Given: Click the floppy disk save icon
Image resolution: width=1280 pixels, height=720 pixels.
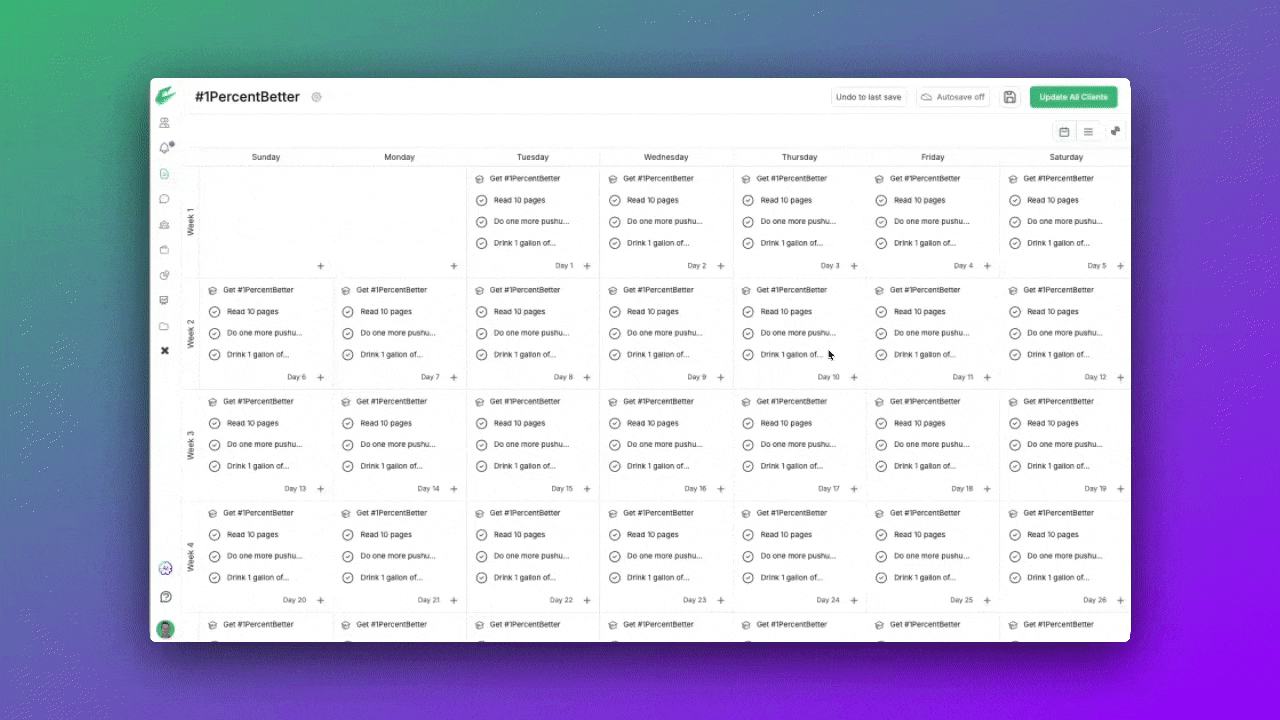Looking at the screenshot, I should coord(1009,97).
